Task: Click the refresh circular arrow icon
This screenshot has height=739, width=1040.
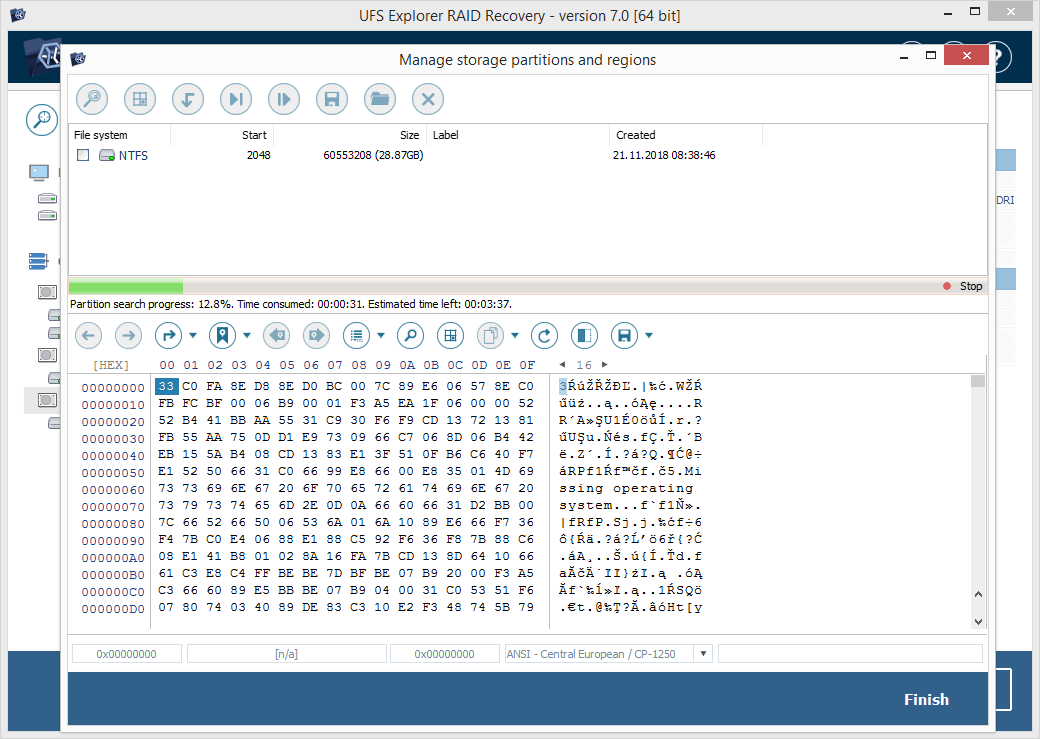Action: 545,336
